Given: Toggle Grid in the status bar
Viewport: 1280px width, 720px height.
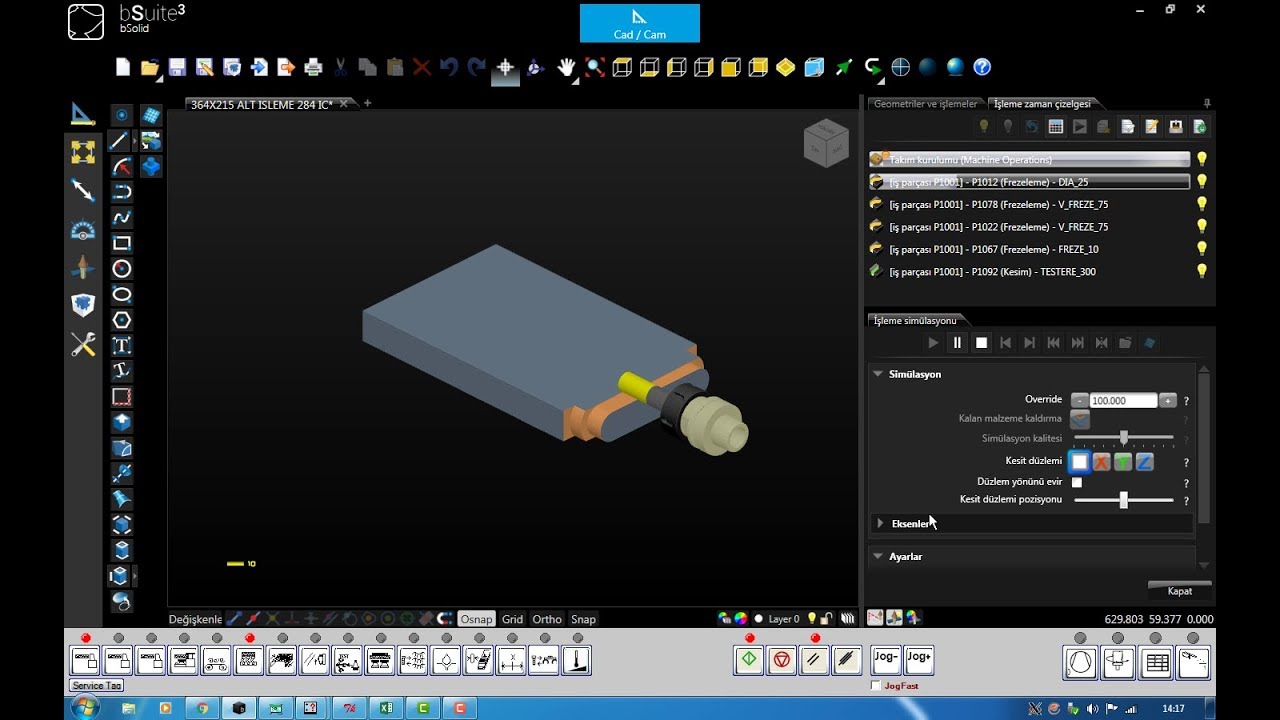Looking at the screenshot, I should click(x=513, y=619).
